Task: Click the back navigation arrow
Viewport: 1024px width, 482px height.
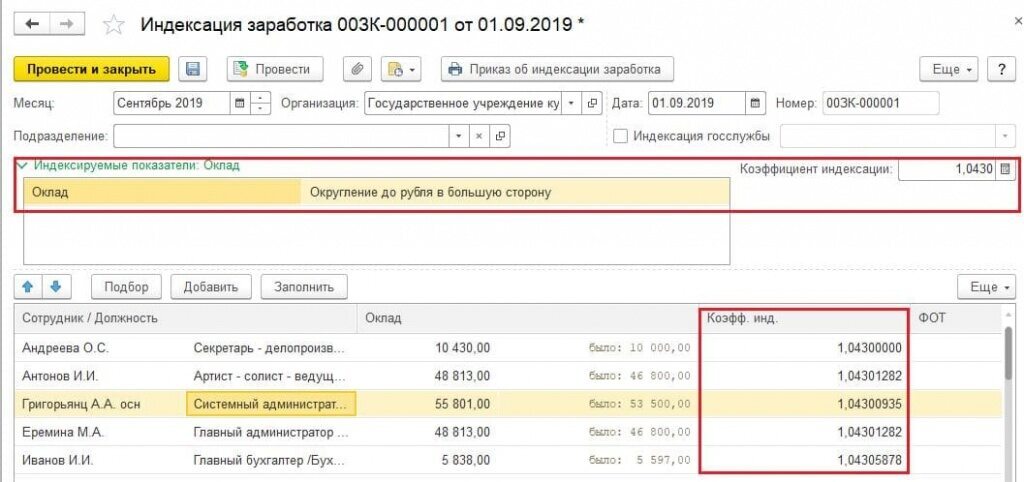Action: (x=34, y=23)
